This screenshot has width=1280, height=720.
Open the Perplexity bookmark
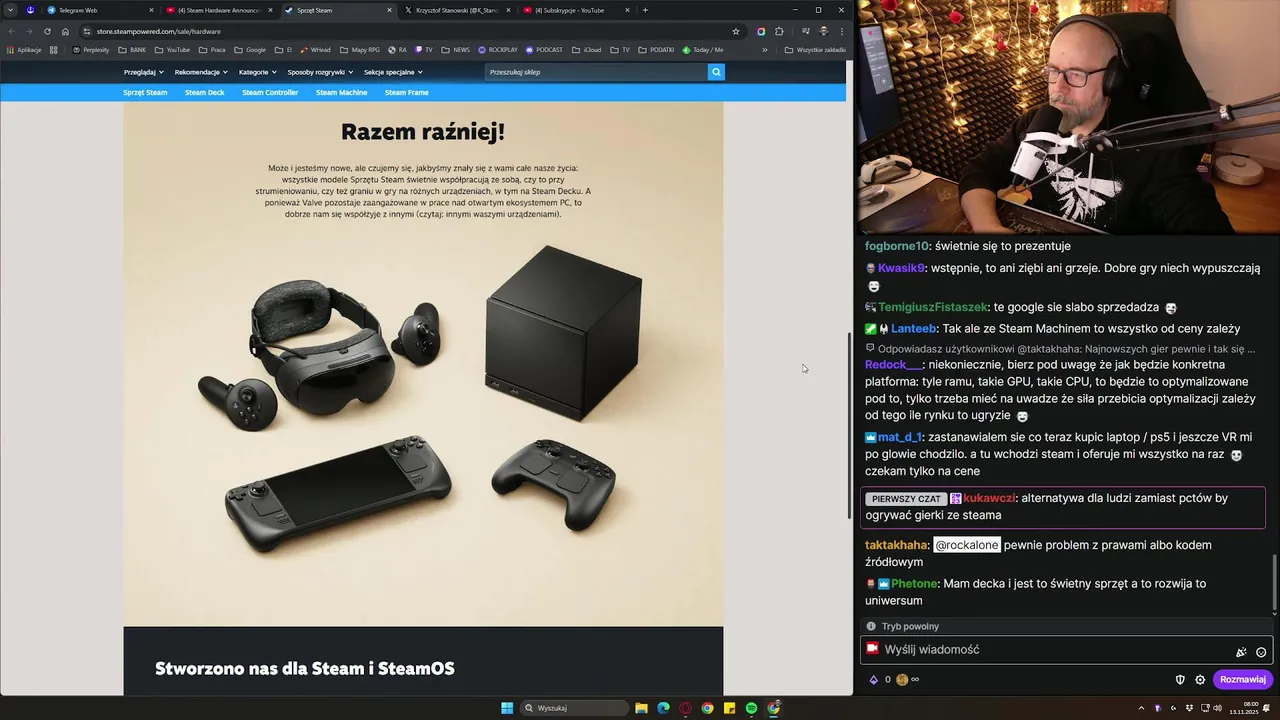tap(91, 50)
